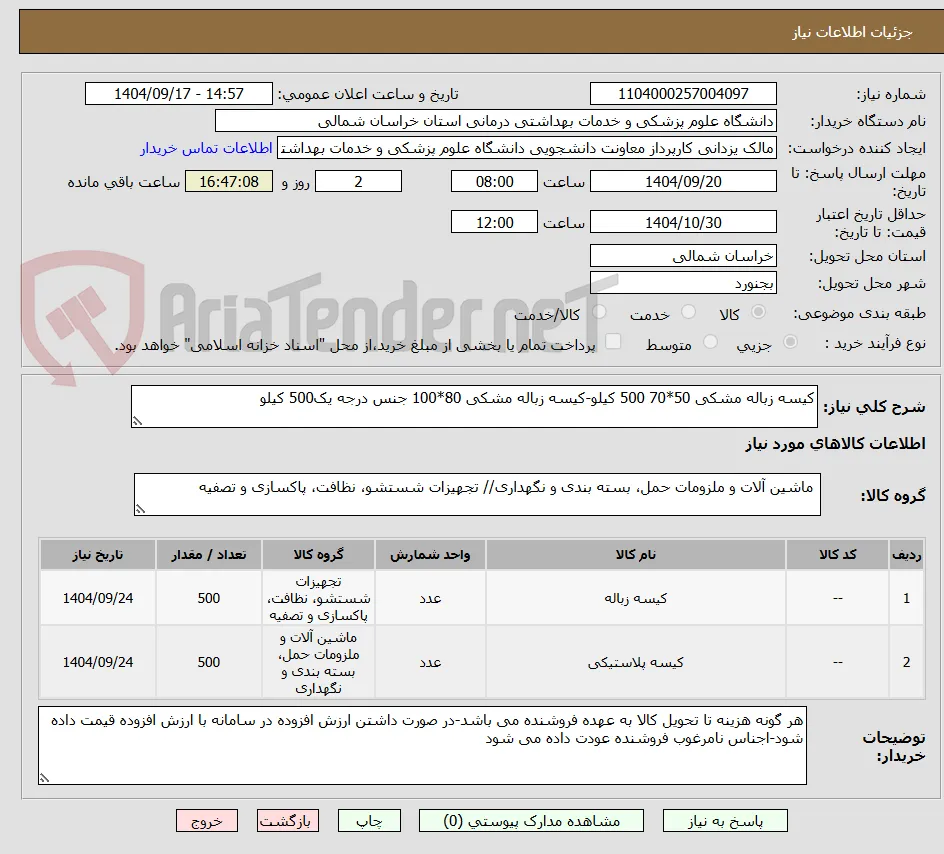Click the date 1404/09/24 in کیسه پلاستیکی row
This screenshot has width=944, height=854.
pyautogui.click(x=98, y=662)
